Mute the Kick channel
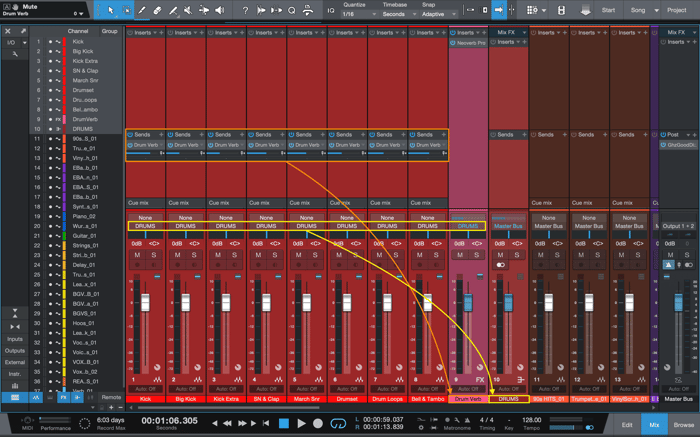The width and height of the screenshot is (700, 437). pos(137,255)
